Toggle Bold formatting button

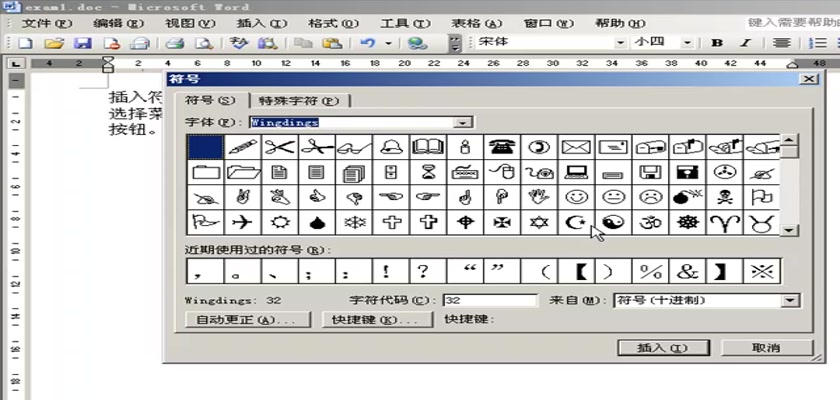717,43
